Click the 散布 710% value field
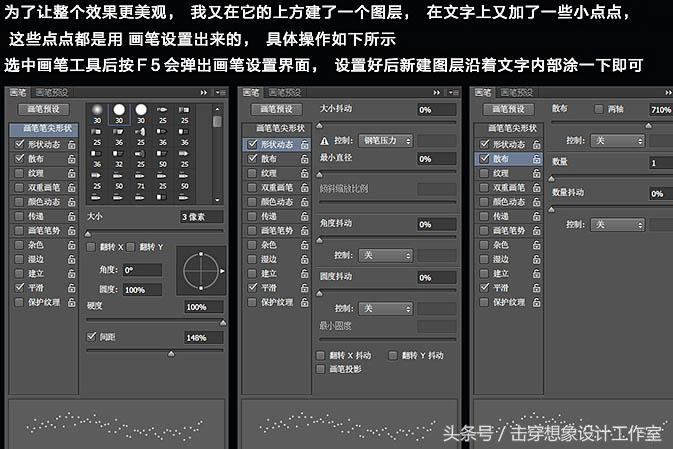This screenshot has width=673, height=449. pyautogui.click(x=661, y=109)
